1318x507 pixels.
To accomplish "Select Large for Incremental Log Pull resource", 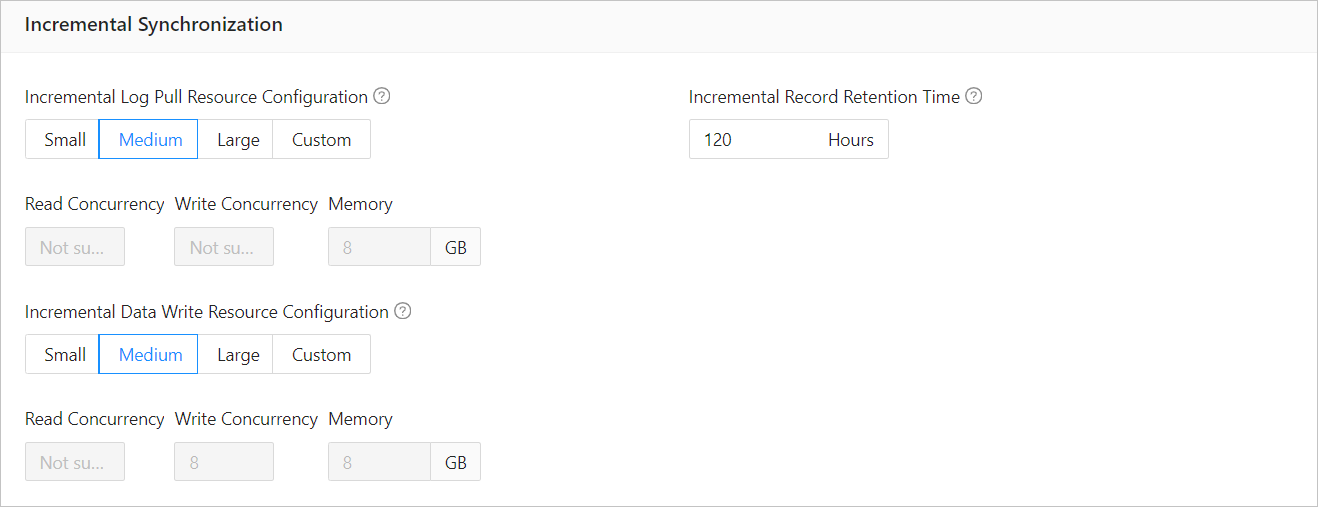I will [x=237, y=140].
